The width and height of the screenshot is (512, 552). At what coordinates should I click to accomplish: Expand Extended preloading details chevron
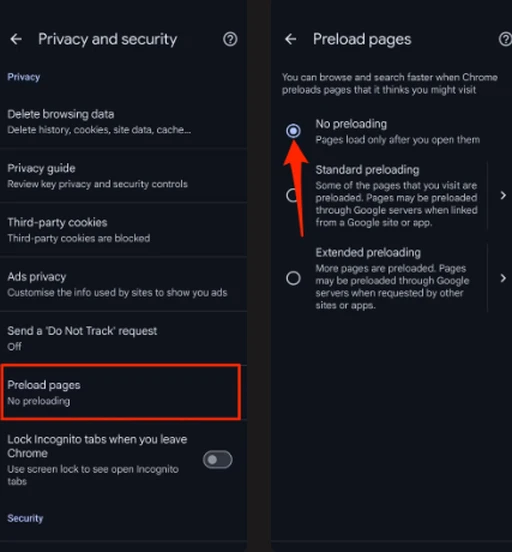[503, 278]
